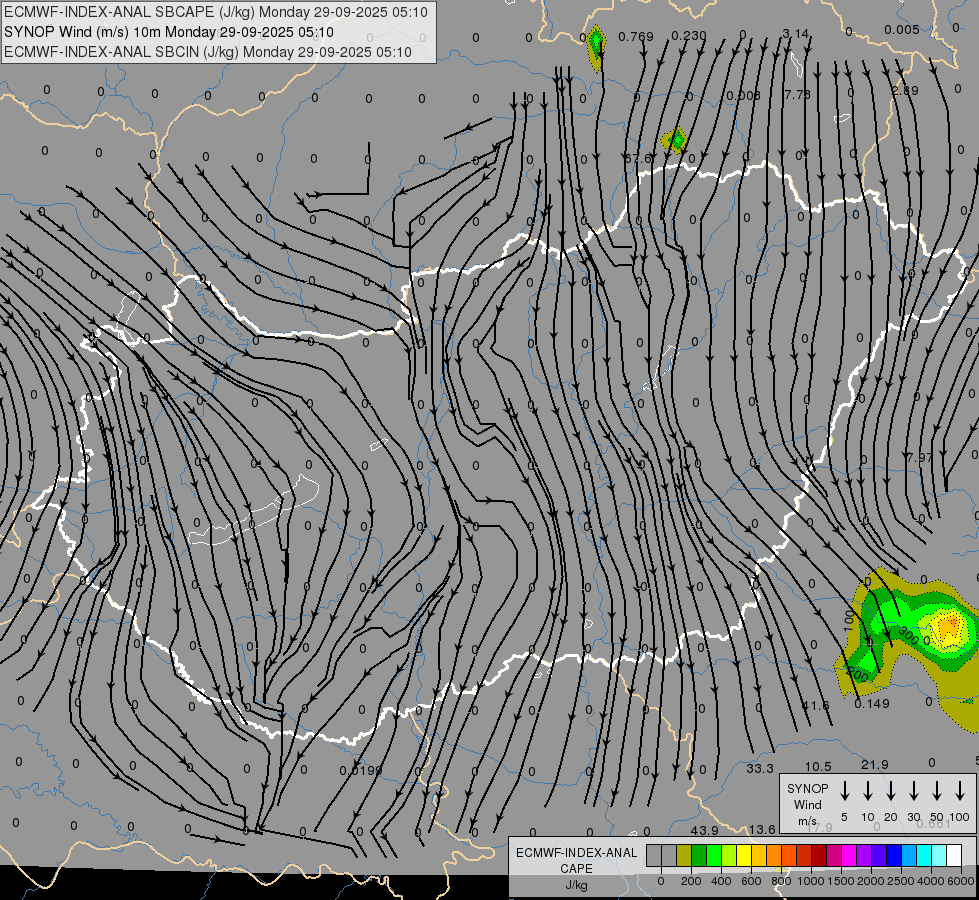Click the 1500 tick on the CAPE scale
The width and height of the screenshot is (979, 900).
pos(840,881)
